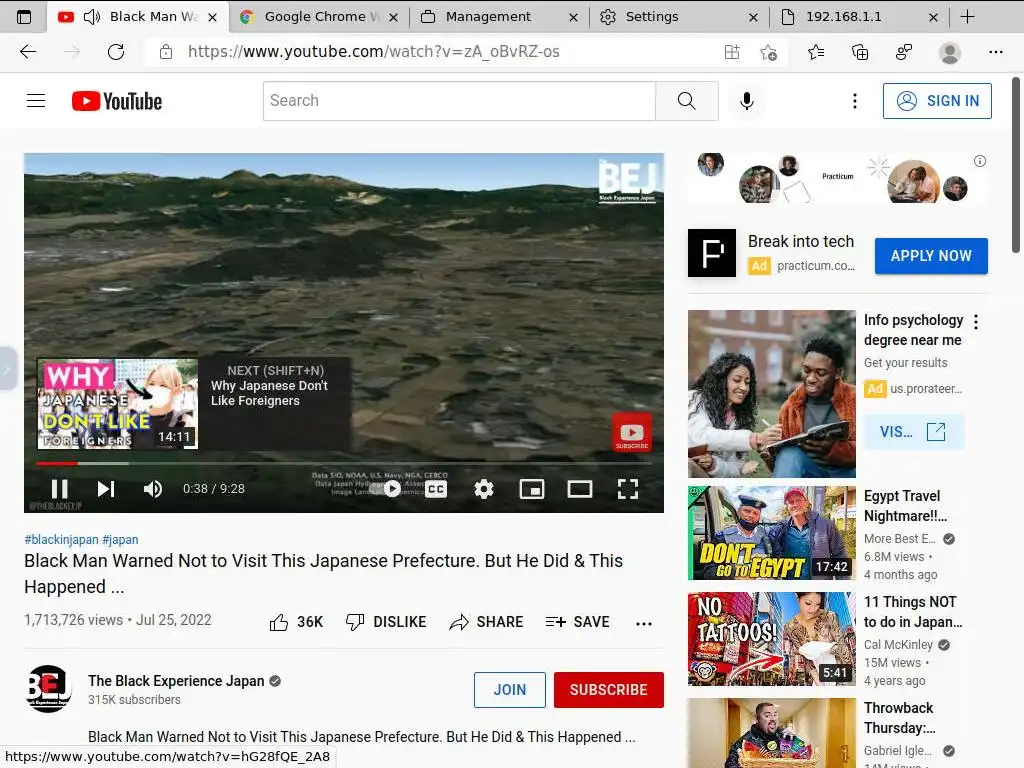Click the JOIN button
The image size is (1024, 768).
[509, 690]
